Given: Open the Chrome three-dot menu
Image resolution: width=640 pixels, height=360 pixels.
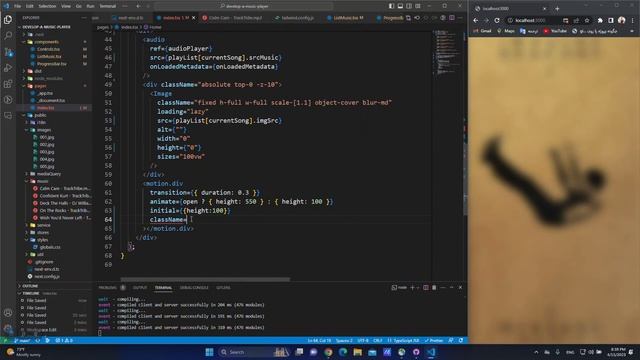Looking at the screenshot, I should click(x=632, y=20).
